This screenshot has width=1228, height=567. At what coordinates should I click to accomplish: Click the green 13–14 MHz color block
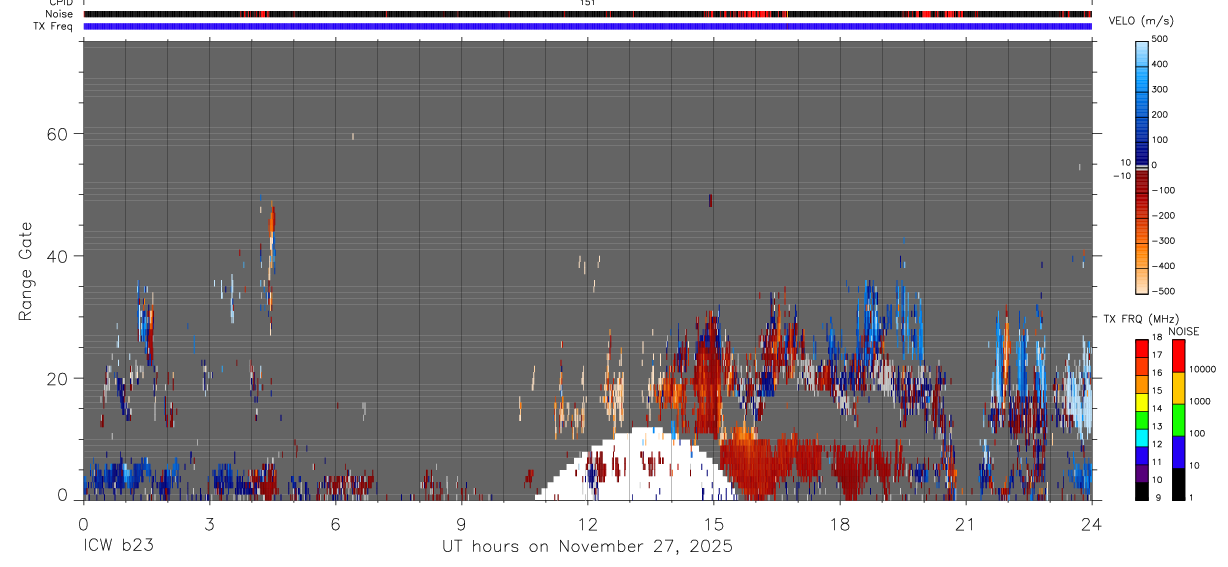[x=1142, y=419]
